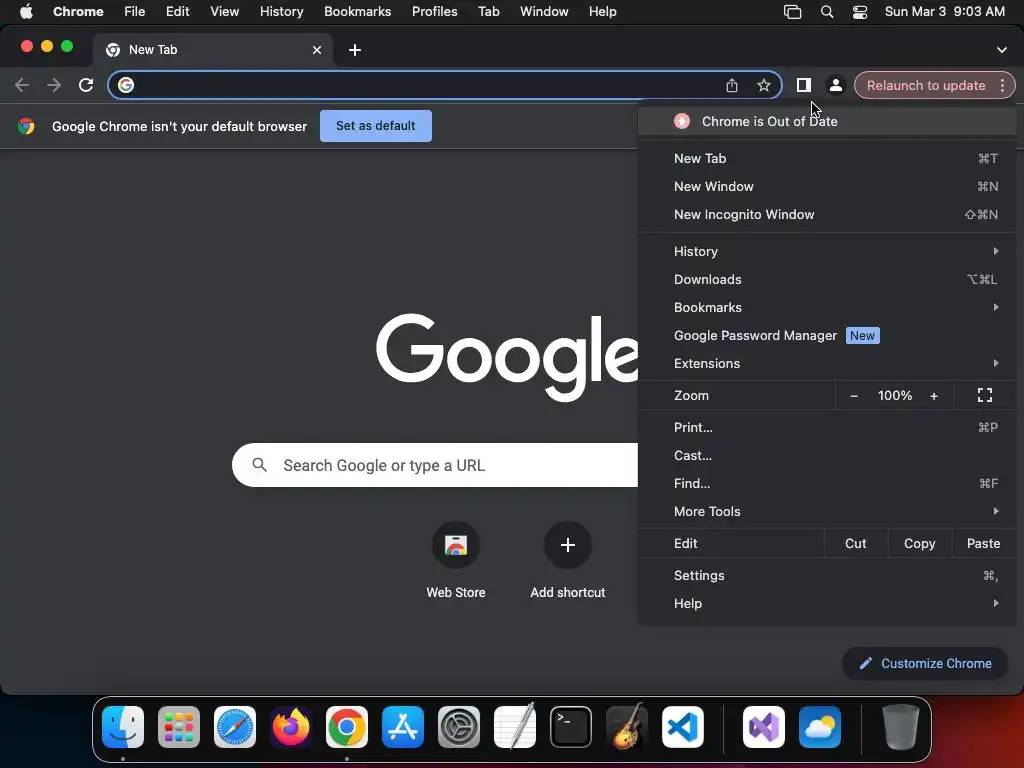The width and height of the screenshot is (1024, 768).
Task: Choose Print... from the menu
Action: point(827,428)
